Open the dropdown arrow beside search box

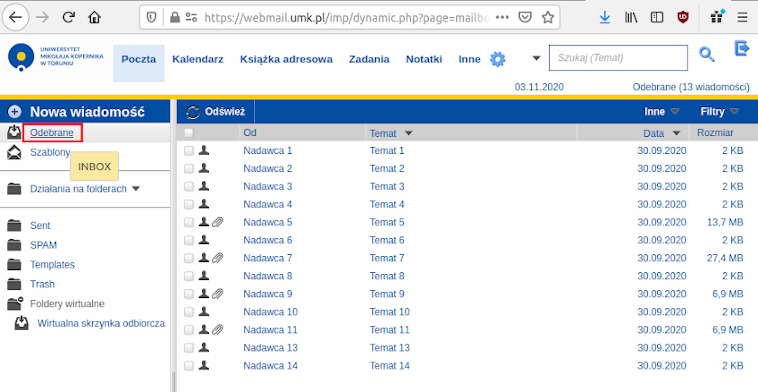[x=536, y=58]
